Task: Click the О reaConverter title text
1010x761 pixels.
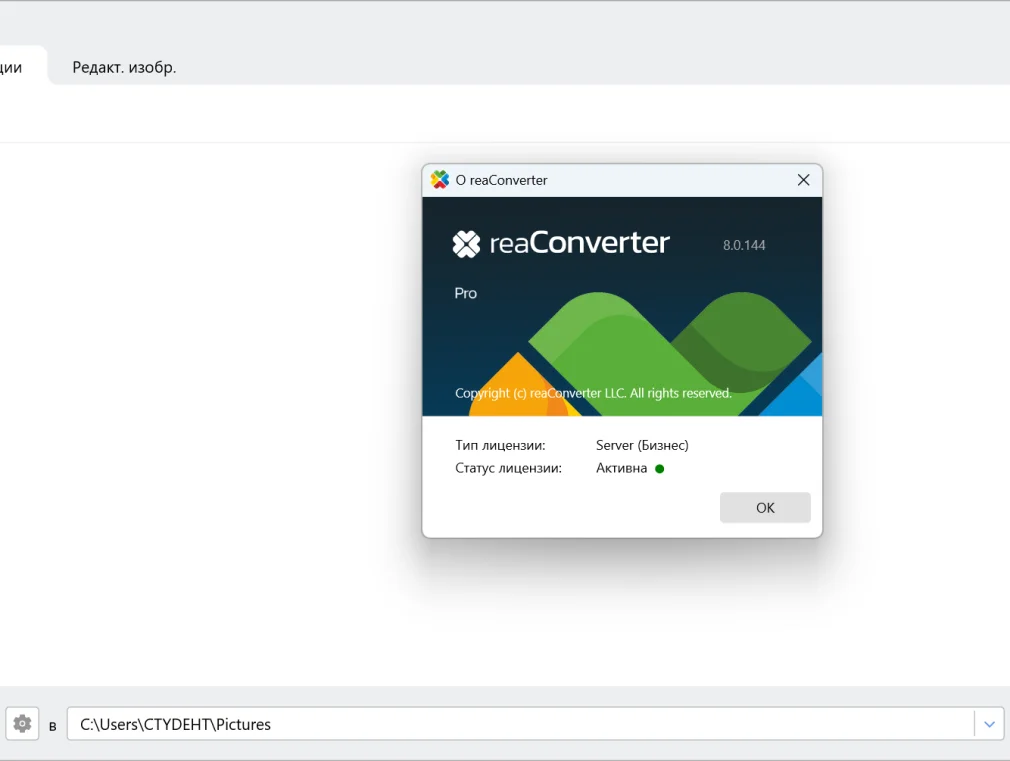Action: coord(502,180)
